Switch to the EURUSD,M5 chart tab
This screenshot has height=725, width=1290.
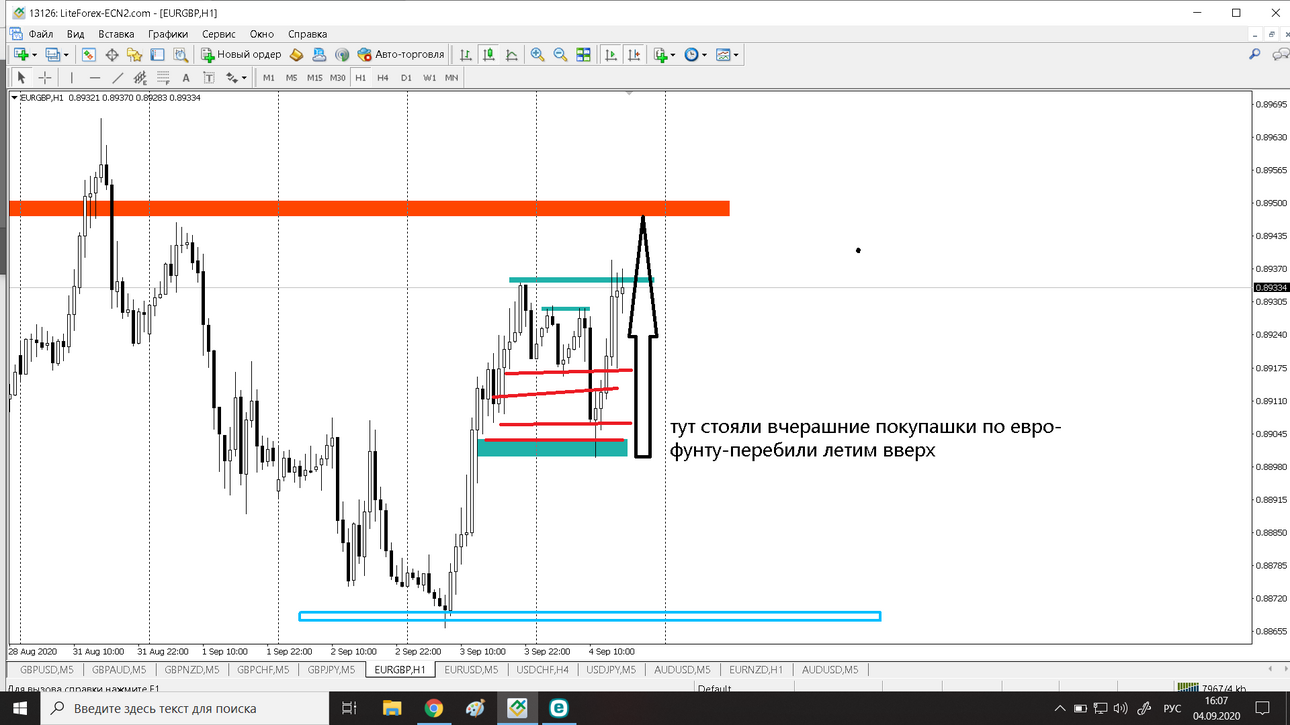tap(471, 670)
